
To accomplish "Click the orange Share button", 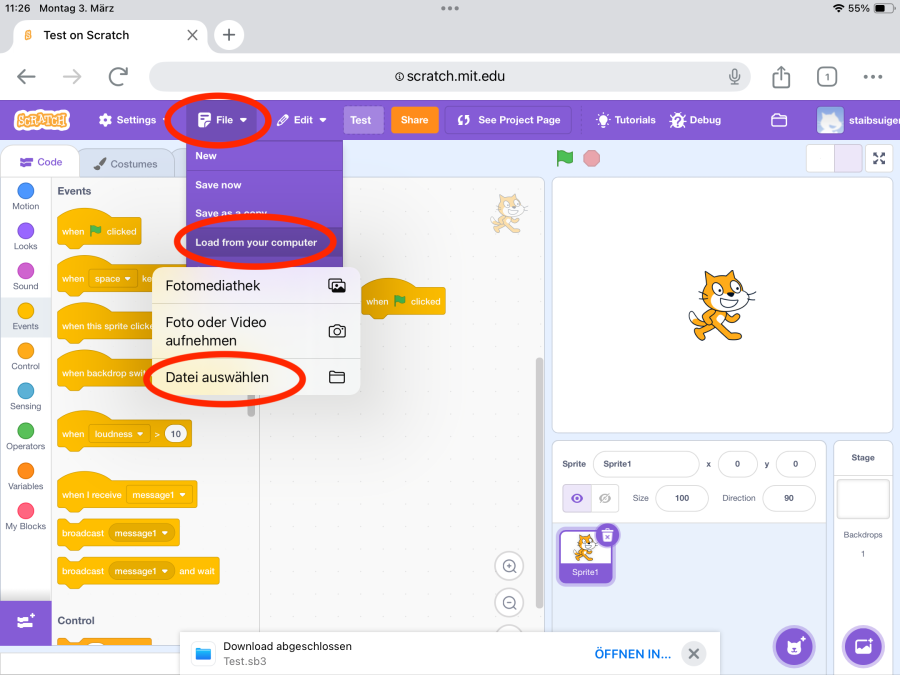I will point(414,120).
